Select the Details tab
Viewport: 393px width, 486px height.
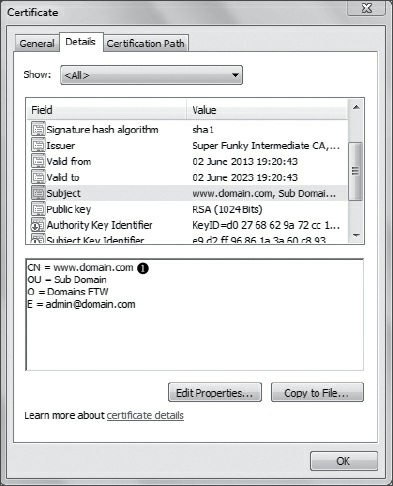(x=81, y=42)
